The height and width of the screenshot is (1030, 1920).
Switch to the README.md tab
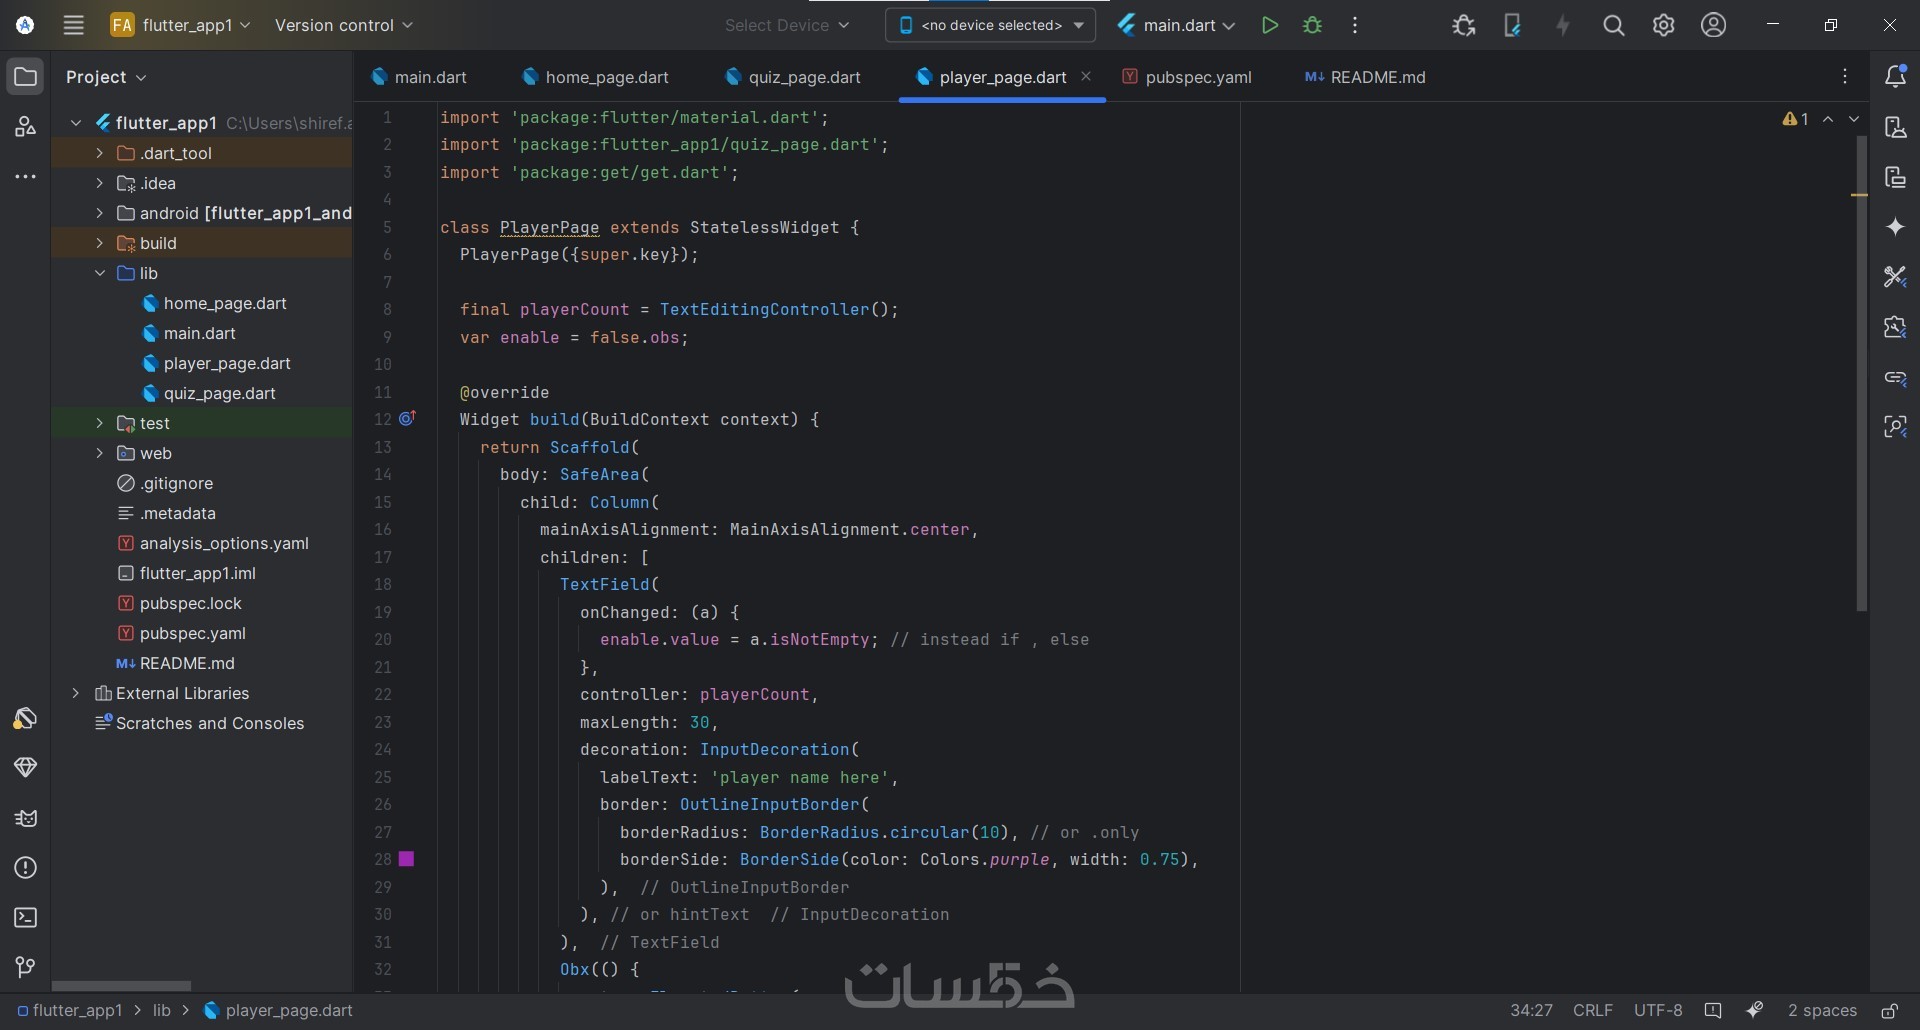(x=1365, y=77)
